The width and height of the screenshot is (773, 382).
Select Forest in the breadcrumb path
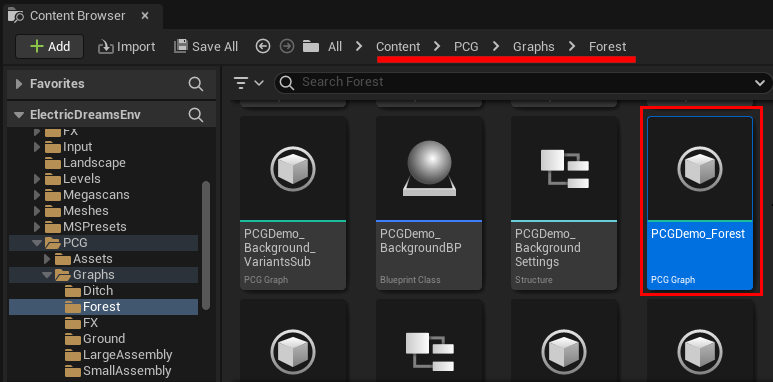pyautogui.click(x=608, y=47)
